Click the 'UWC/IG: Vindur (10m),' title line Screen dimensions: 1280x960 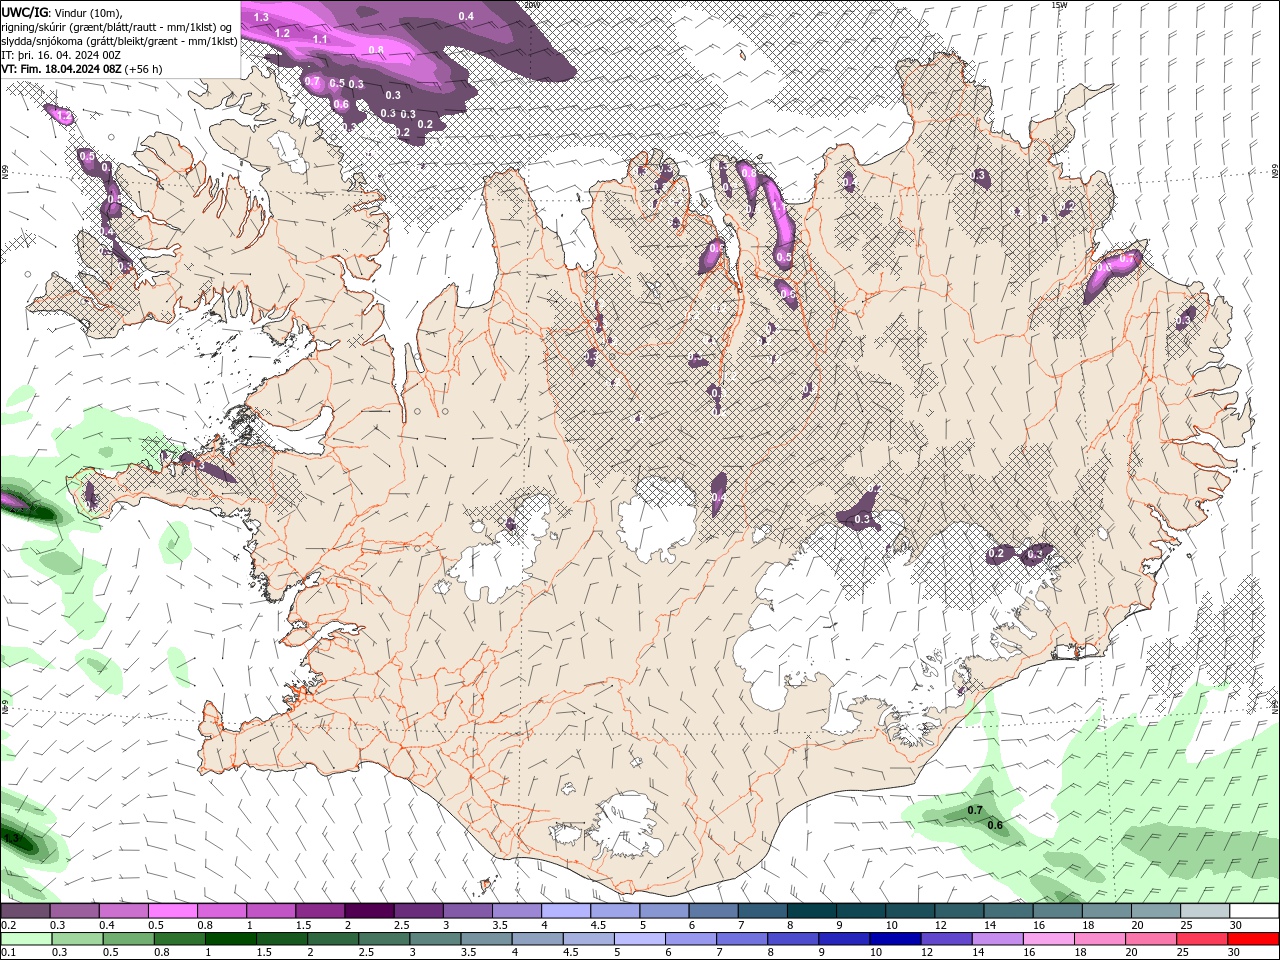click(x=63, y=12)
